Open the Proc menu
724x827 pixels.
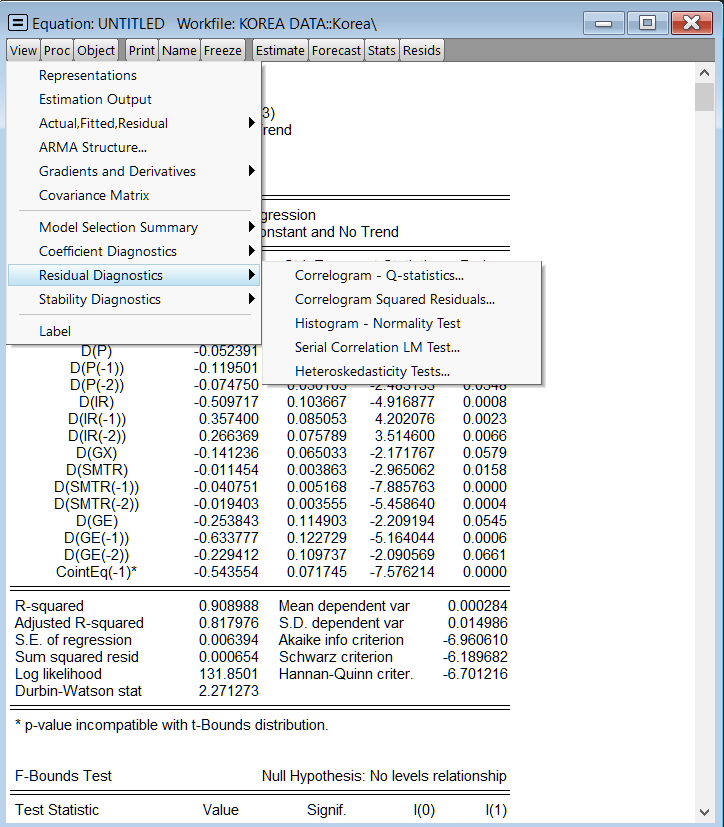(57, 50)
